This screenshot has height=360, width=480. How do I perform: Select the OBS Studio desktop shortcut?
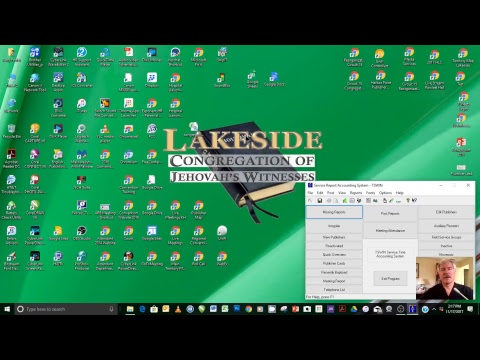(81, 233)
